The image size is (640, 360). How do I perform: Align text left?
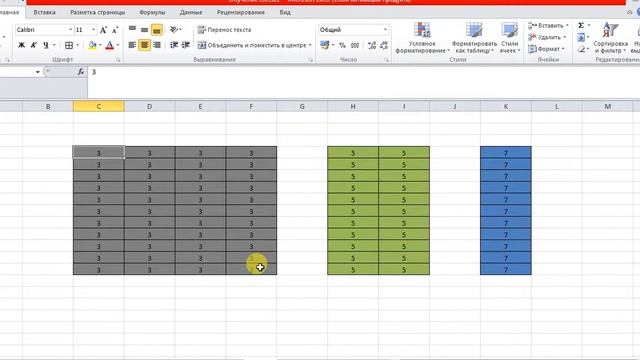132,45
